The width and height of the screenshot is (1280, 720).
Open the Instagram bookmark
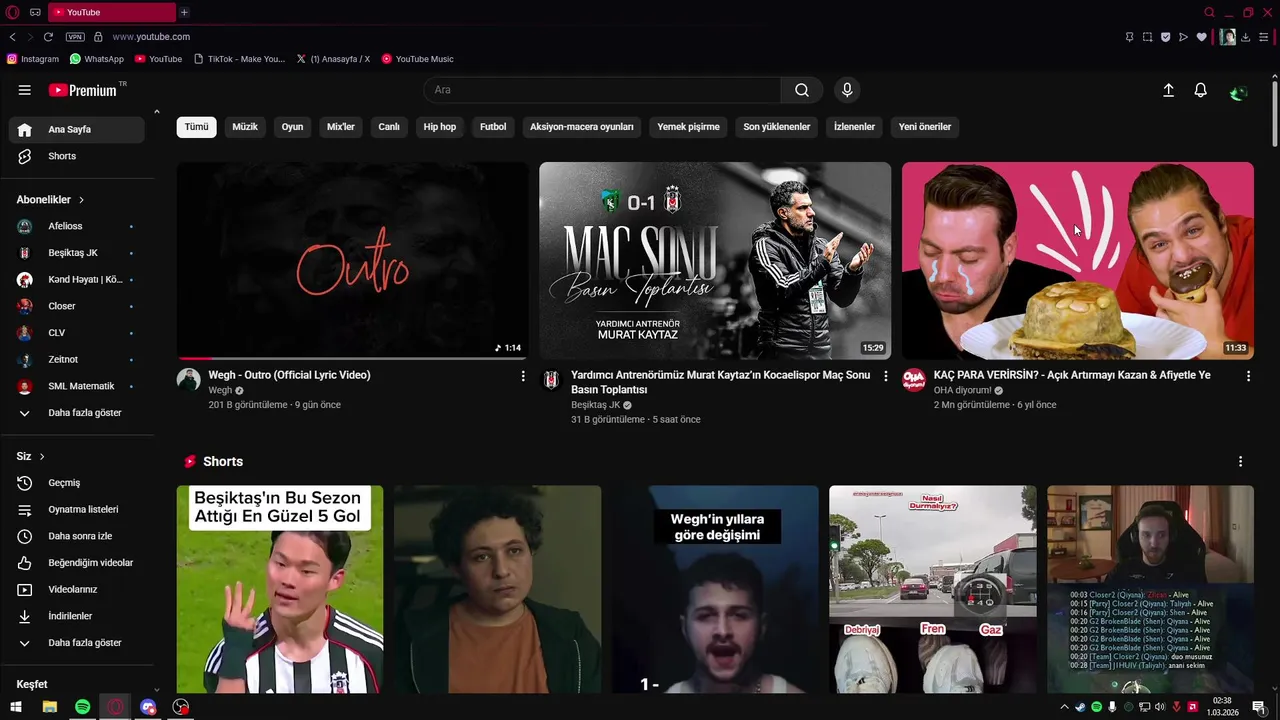click(x=33, y=59)
